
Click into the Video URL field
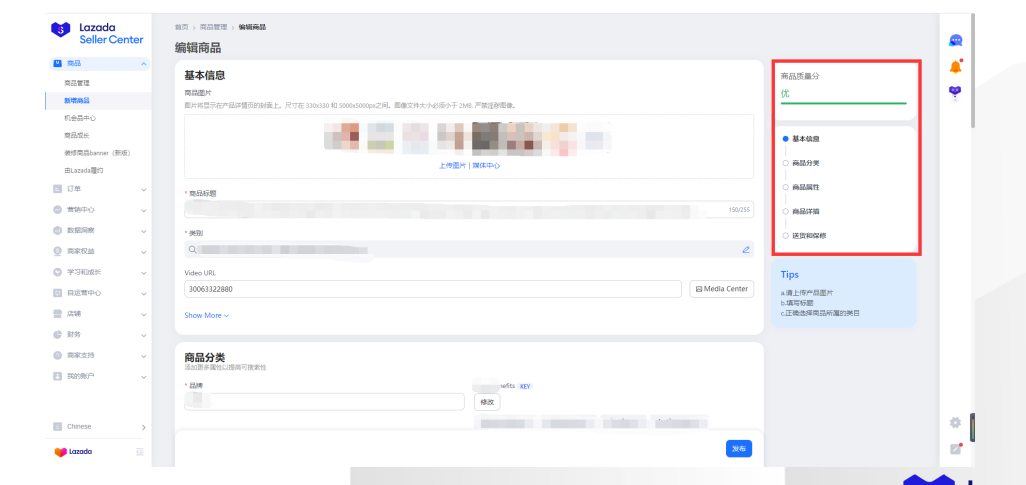click(x=433, y=289)
